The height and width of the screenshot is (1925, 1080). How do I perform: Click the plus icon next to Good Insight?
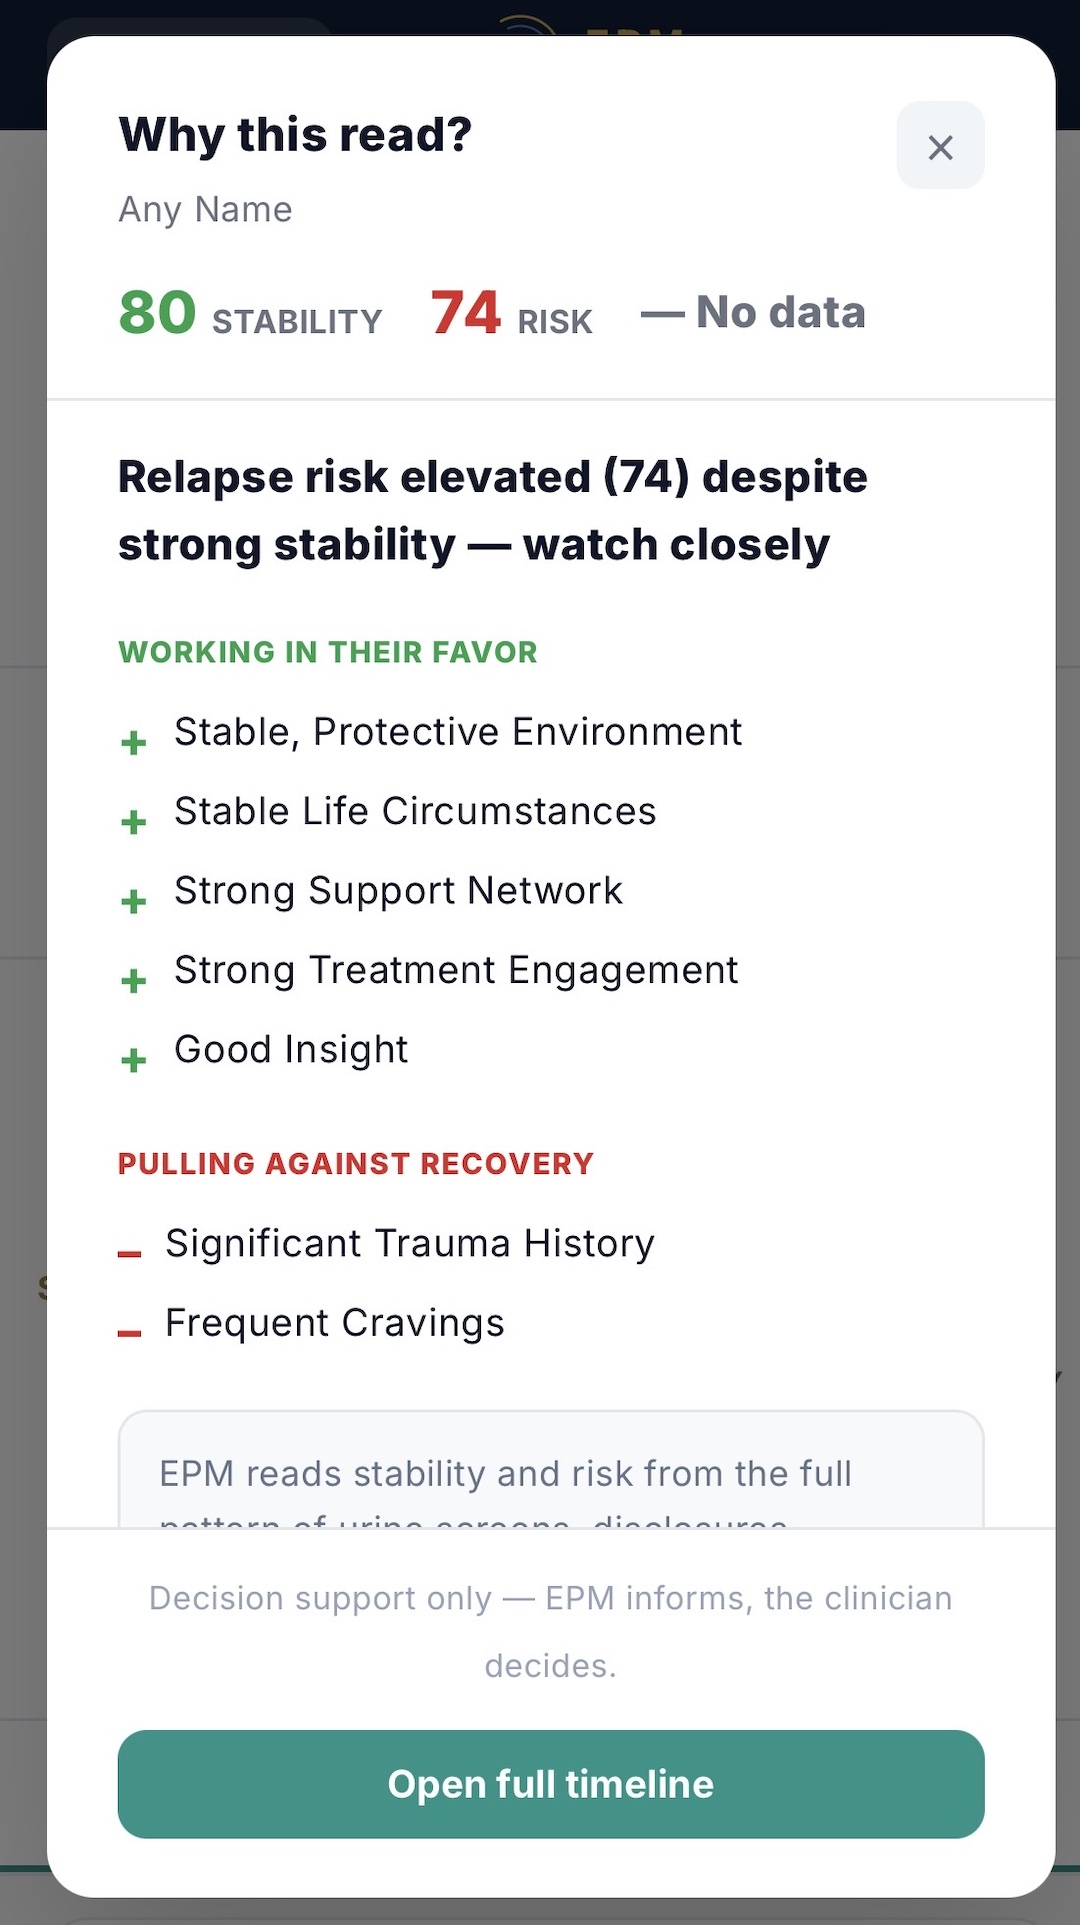coord(133,1060)
